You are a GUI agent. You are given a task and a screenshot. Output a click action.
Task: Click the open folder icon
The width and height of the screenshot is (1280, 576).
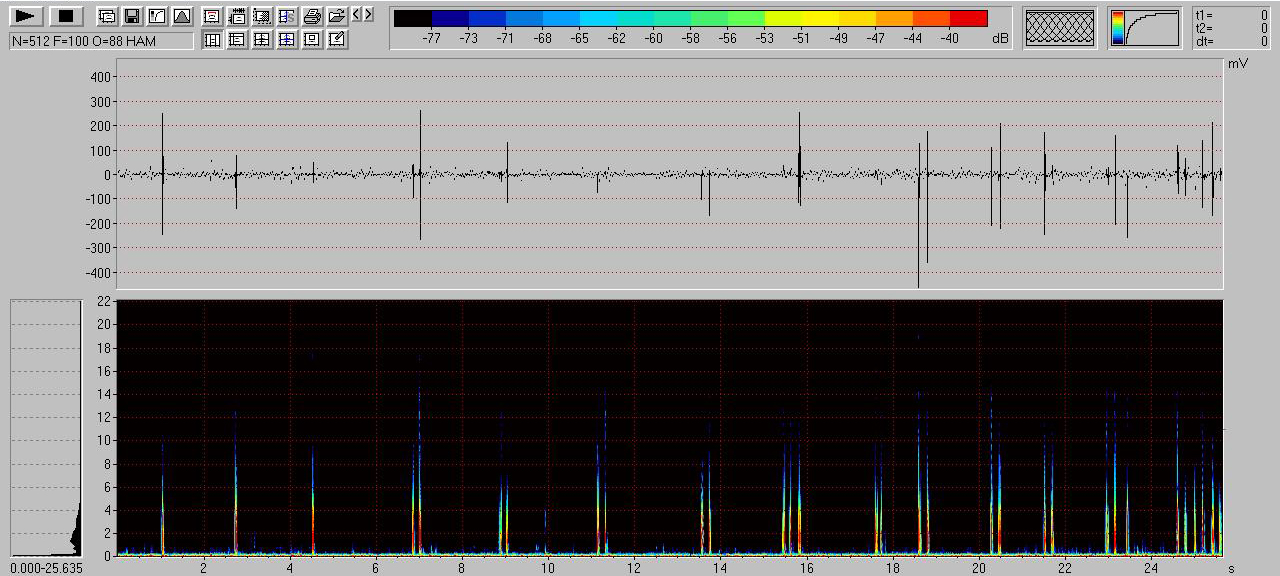point(337,16)
